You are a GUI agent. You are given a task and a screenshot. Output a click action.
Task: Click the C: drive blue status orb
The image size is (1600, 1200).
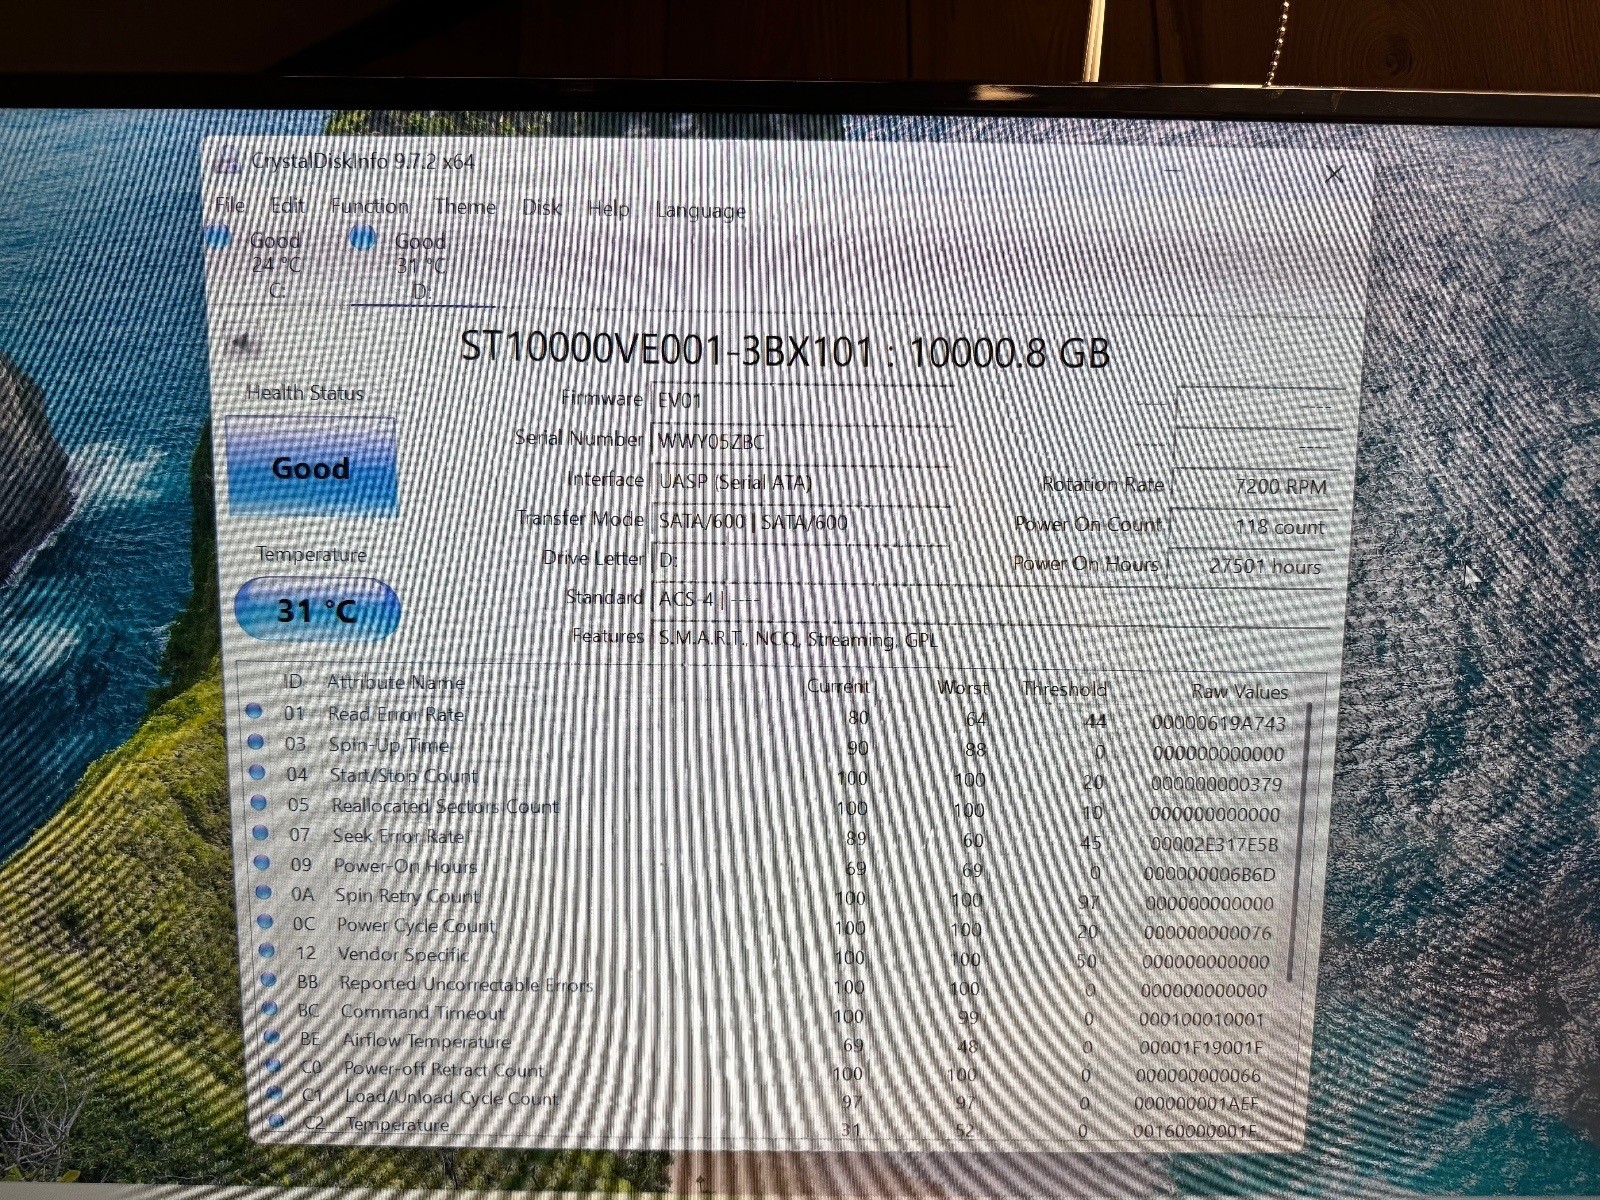point(218,238)
